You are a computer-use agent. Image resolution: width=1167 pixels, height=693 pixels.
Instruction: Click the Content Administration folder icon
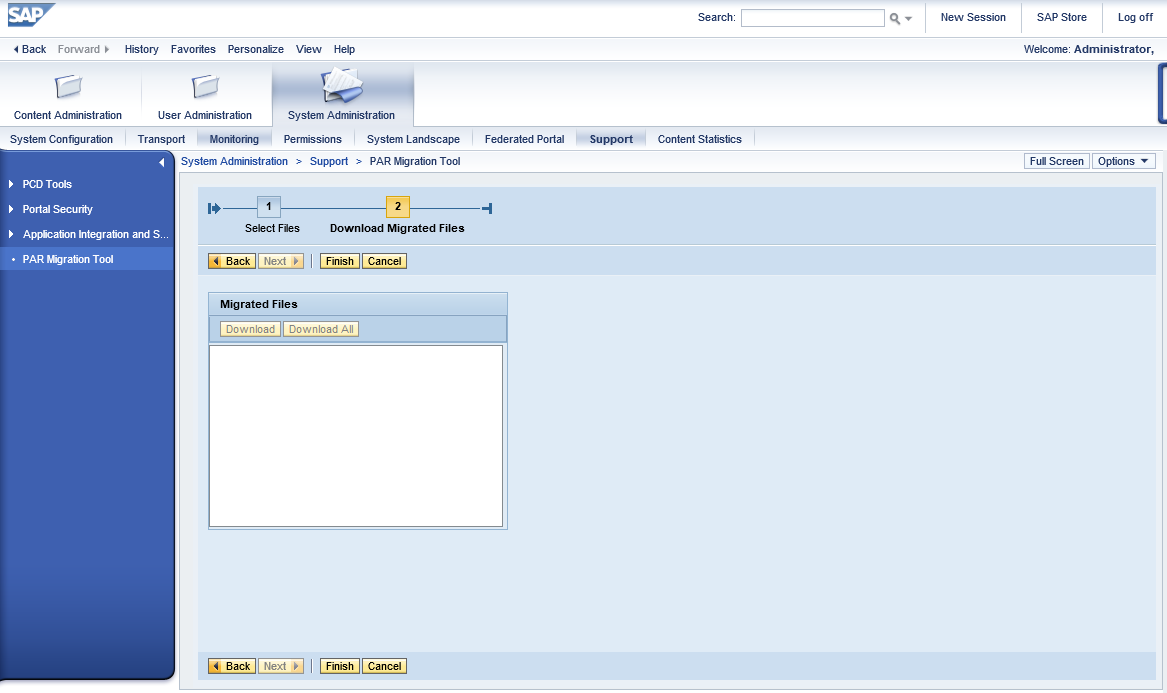click(68, 86)
